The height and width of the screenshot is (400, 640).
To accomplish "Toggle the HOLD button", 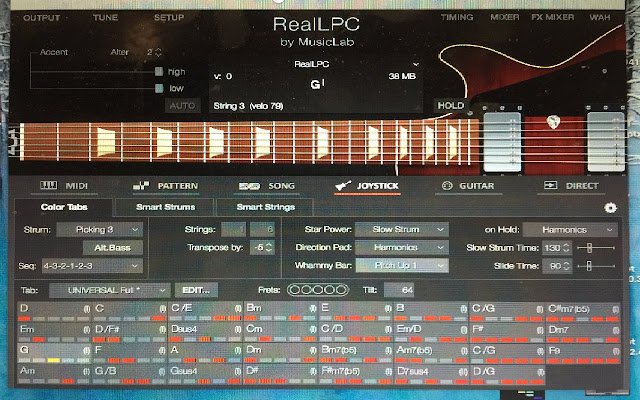I will [x=450, y=106].
